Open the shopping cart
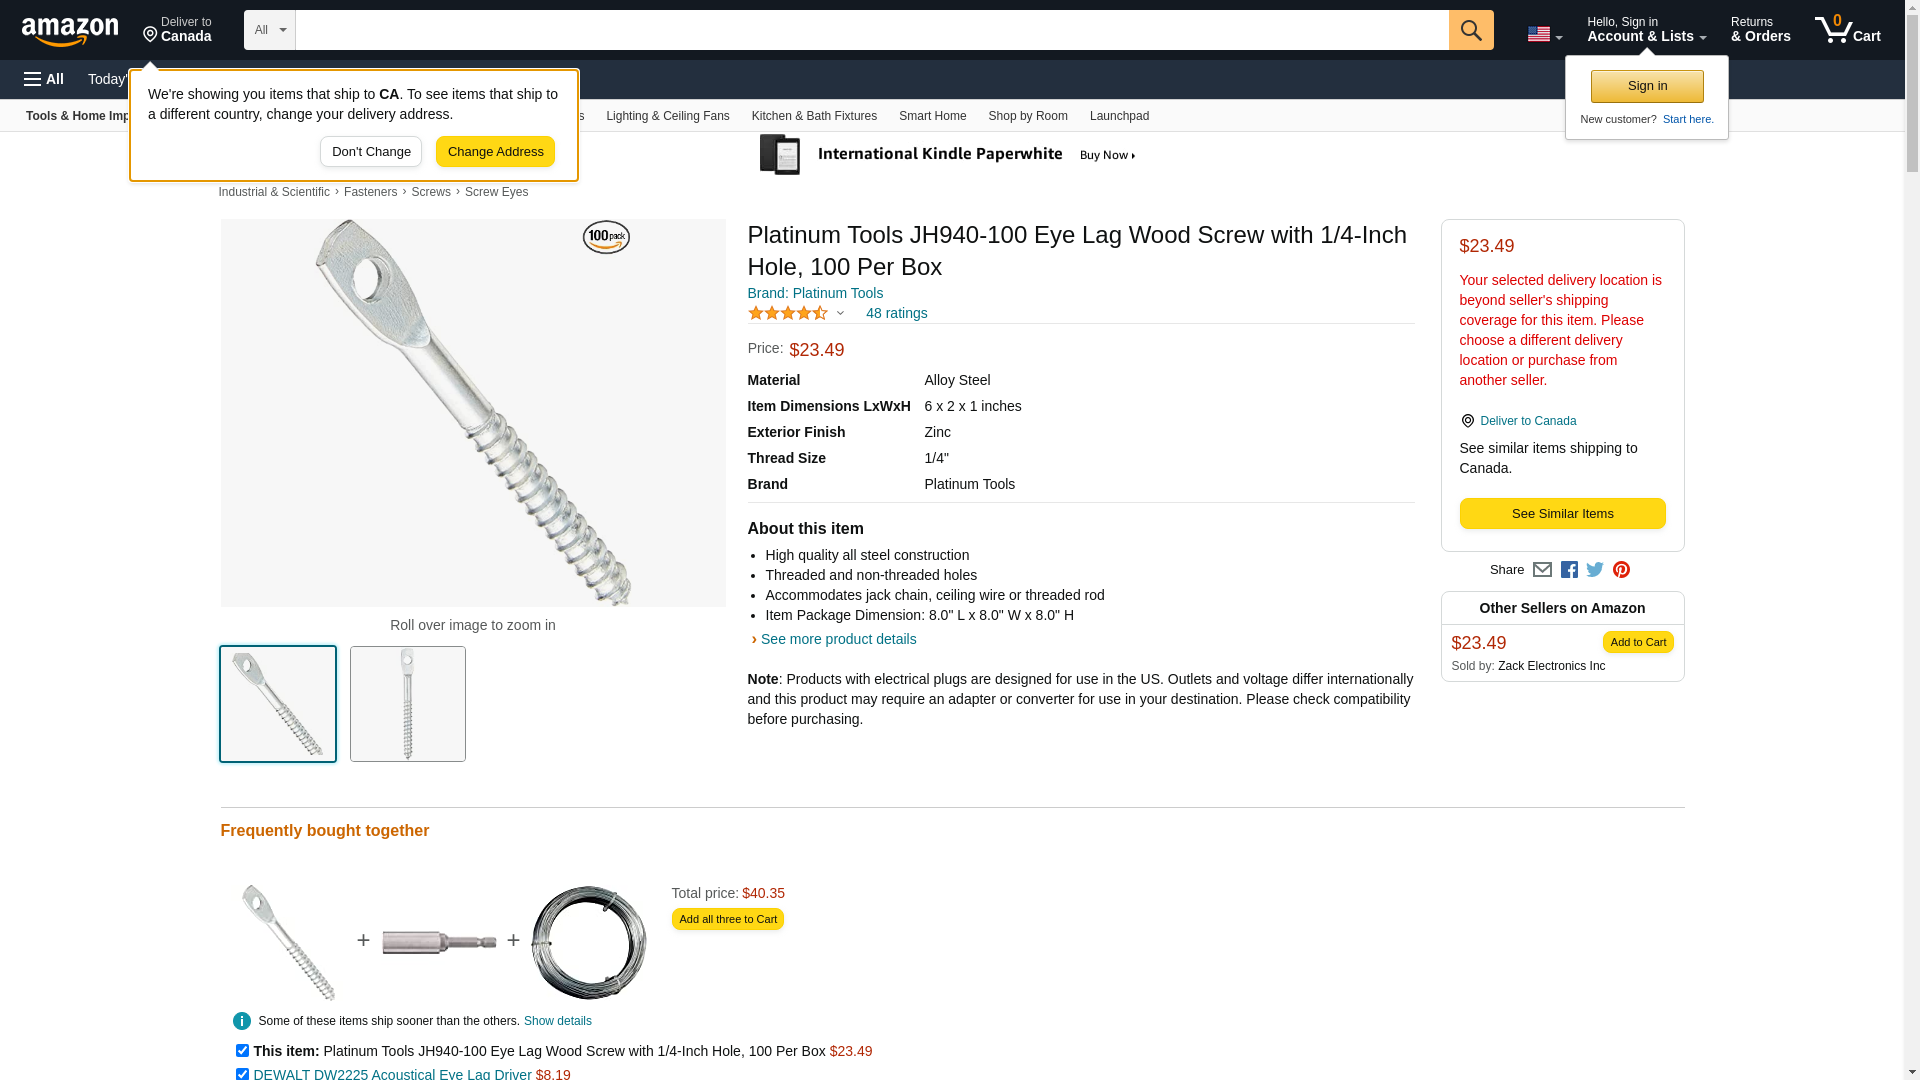Screen dimensions: 1920x1080 coord(1847,30)
